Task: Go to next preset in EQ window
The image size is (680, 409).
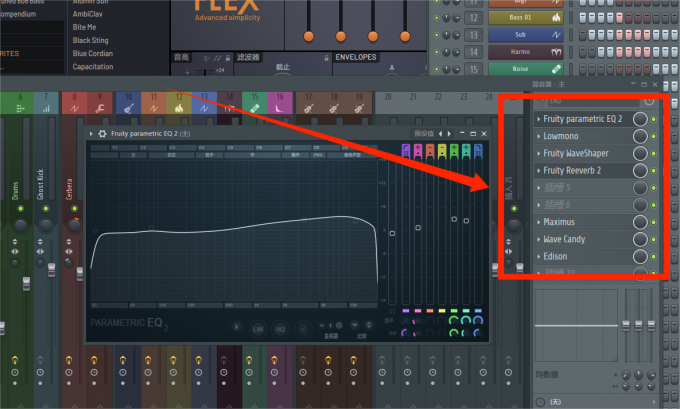Action: [x=449, y=134]
